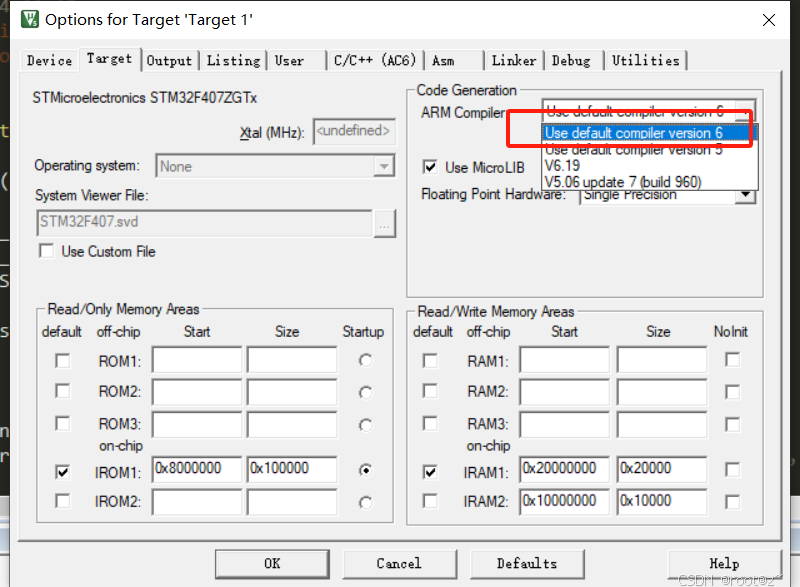Screen dimensions: 800x587
Task: Browse for System Viewer File (...)
Action: 384,223
